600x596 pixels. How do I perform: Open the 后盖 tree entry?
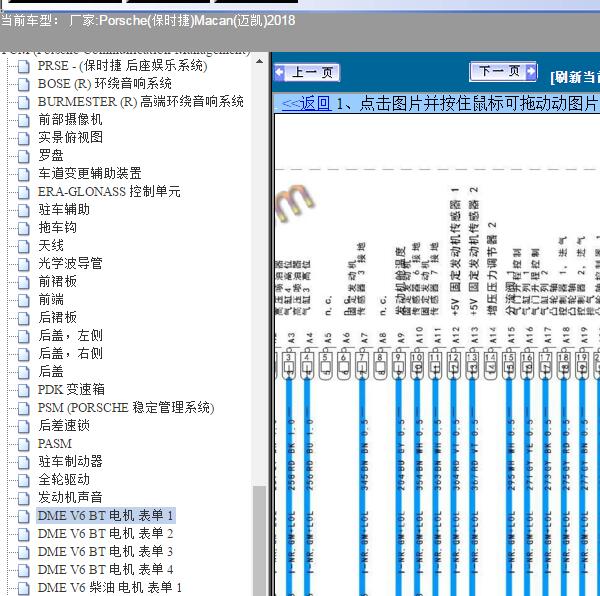(x=51, y=372)
